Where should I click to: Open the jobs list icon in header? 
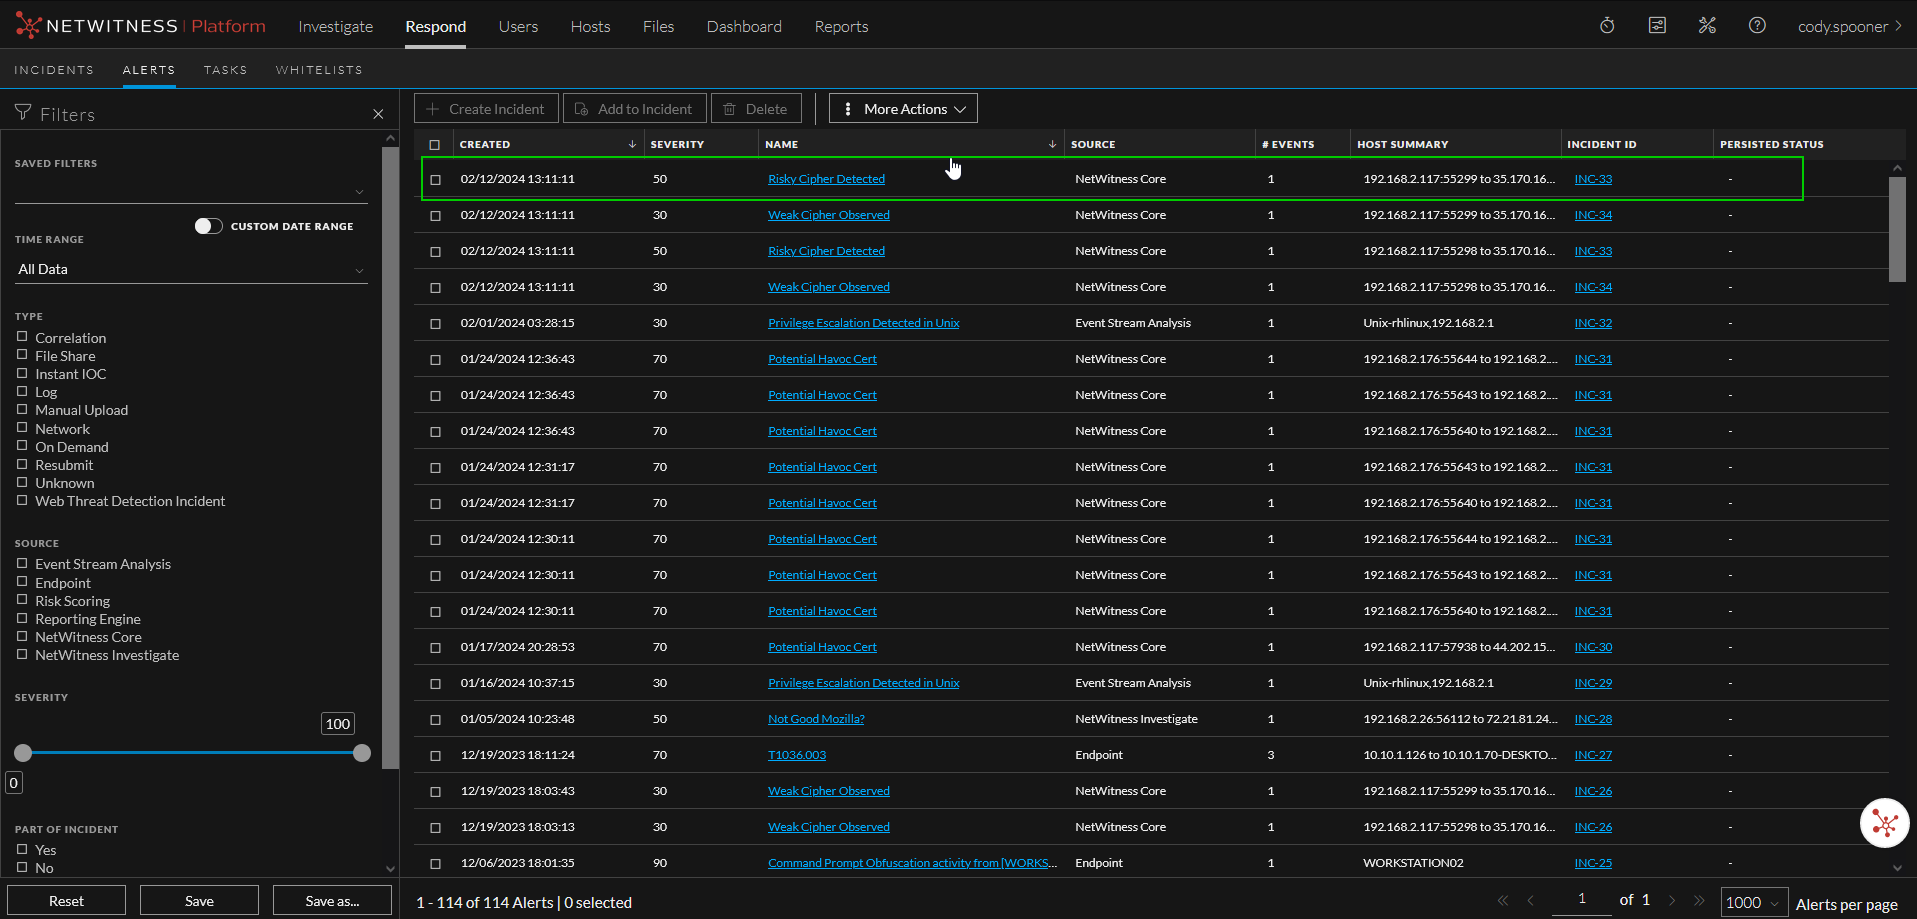(1657, 26)
